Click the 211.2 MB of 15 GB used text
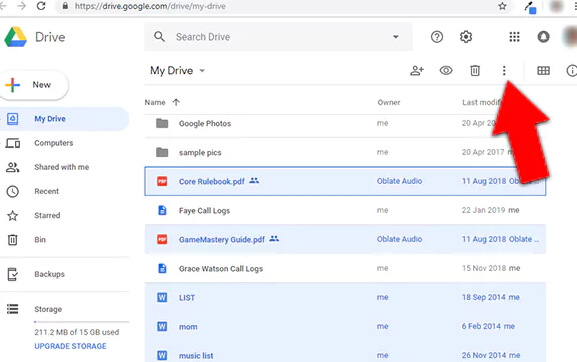Image resolution: width=577 pixels, height=362 pixels. (x=77, y=332)
